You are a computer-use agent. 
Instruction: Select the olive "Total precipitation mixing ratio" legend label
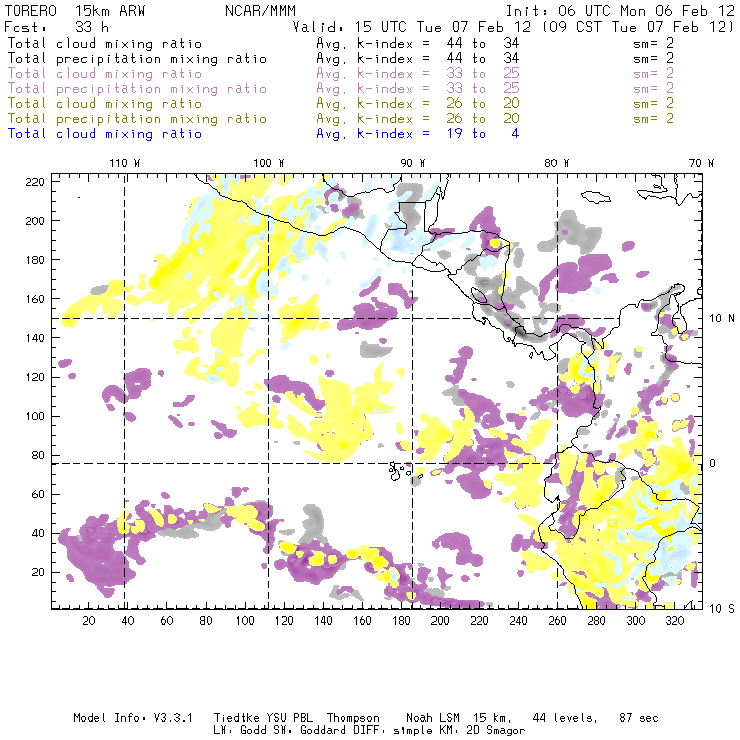(x=137, y=119)
